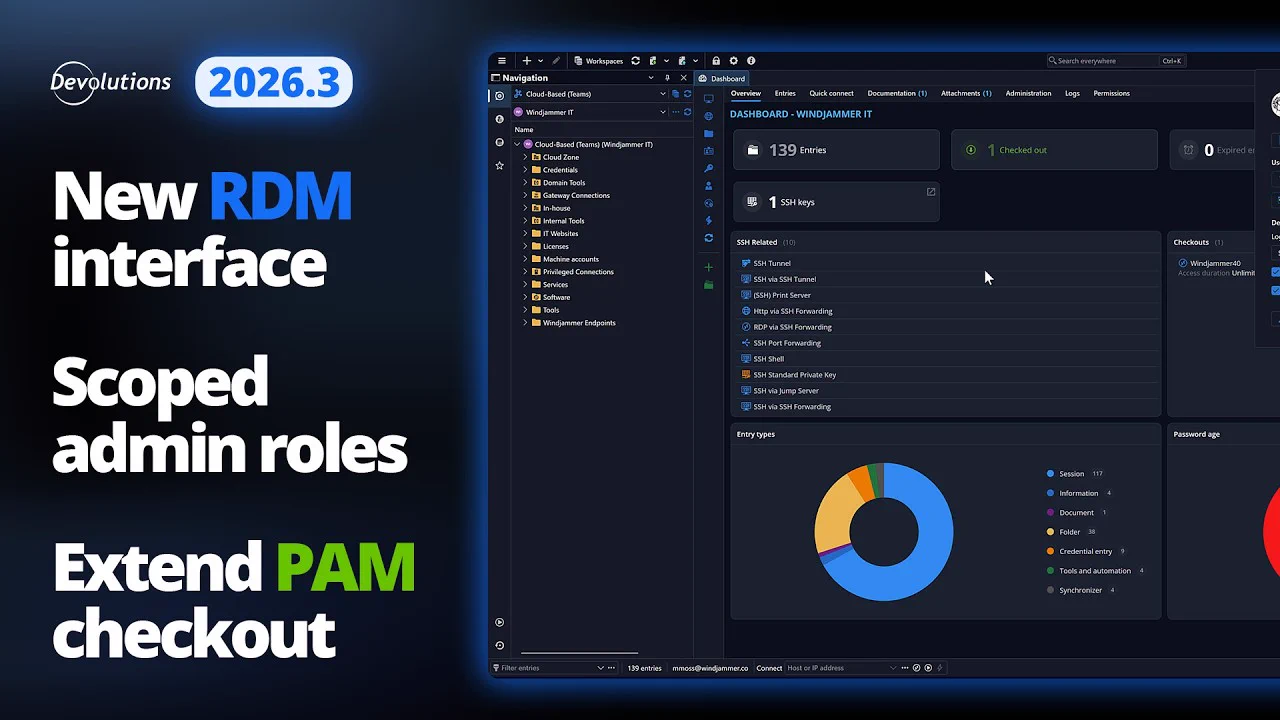Select the Permissions tab

[1112, 93]
